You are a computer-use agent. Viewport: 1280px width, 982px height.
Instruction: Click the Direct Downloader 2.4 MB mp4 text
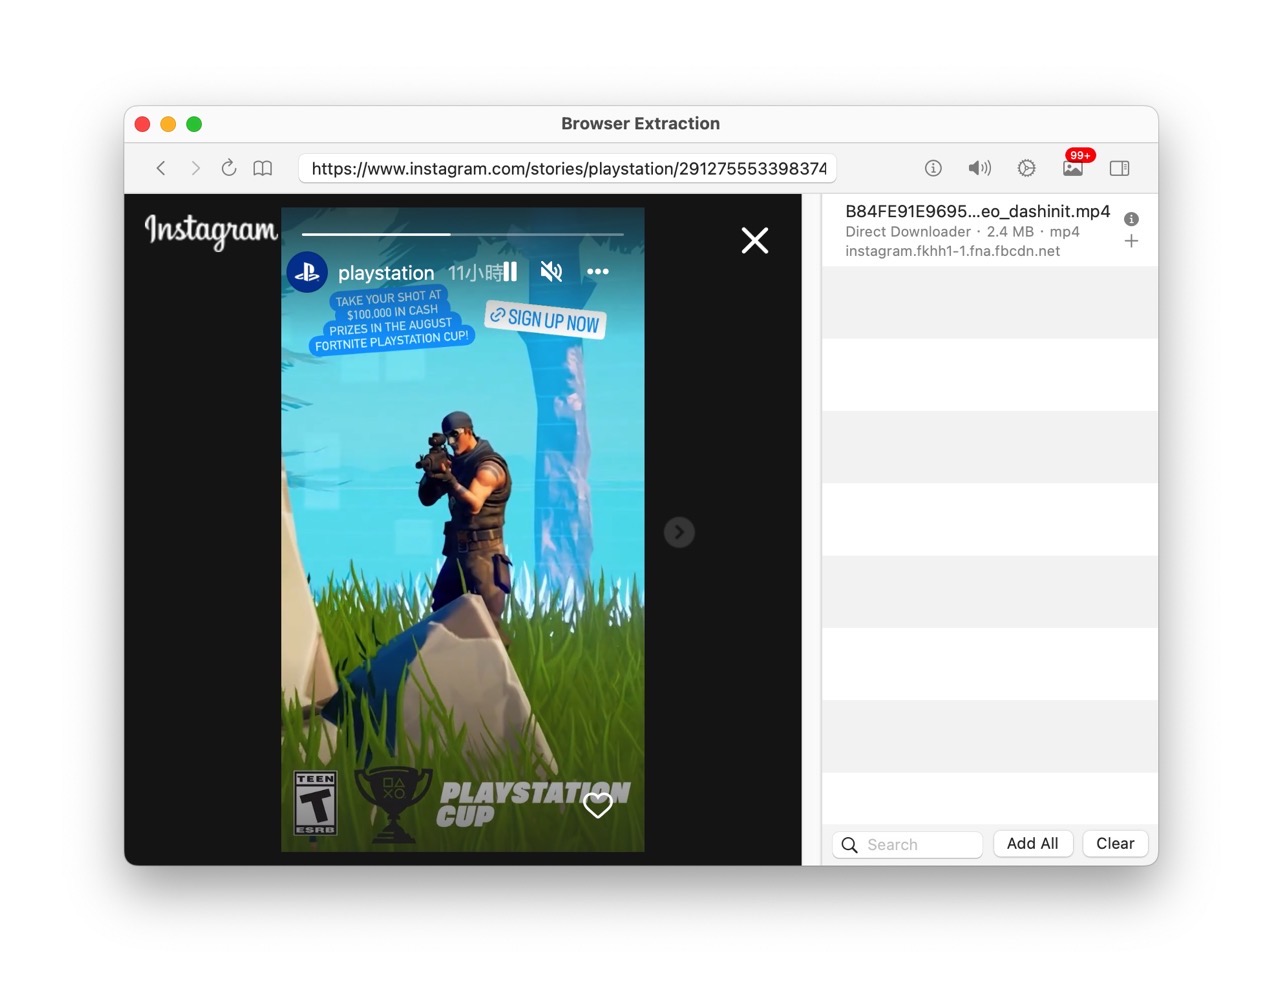point(962,231)
